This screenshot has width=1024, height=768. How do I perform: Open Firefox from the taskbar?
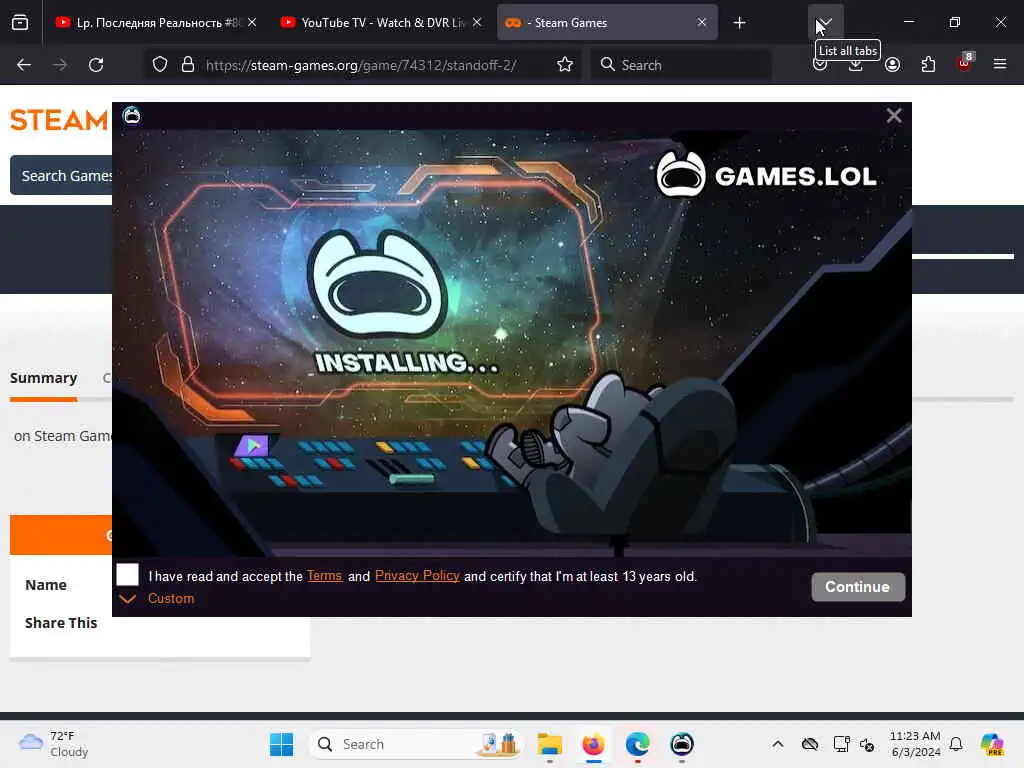(593, 744)
